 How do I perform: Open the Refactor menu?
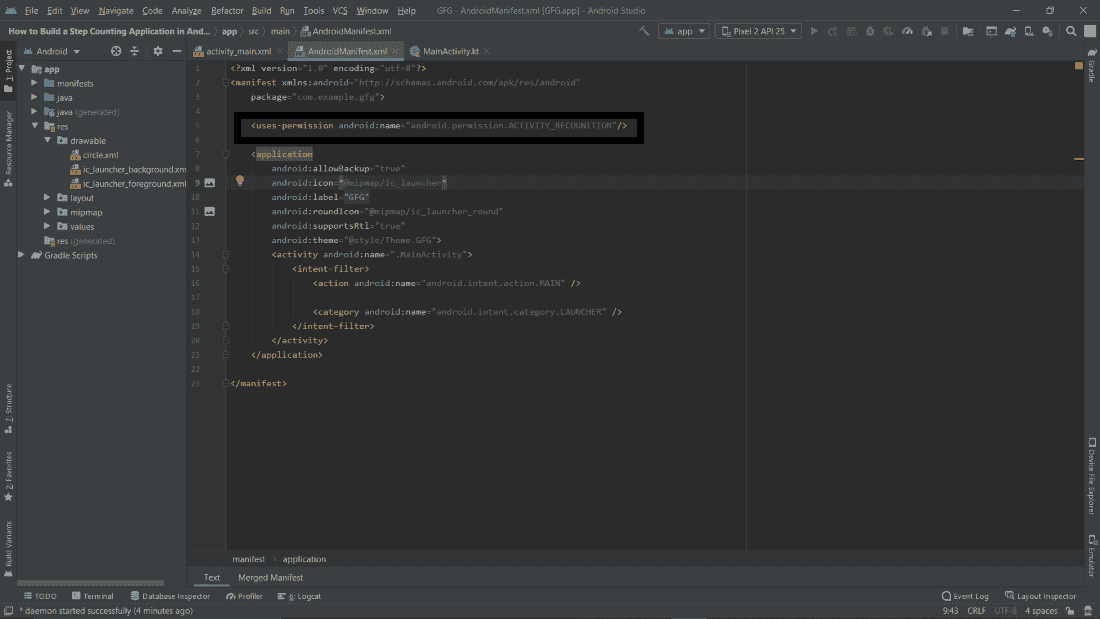pyautogui.click(x=227, y=10)
